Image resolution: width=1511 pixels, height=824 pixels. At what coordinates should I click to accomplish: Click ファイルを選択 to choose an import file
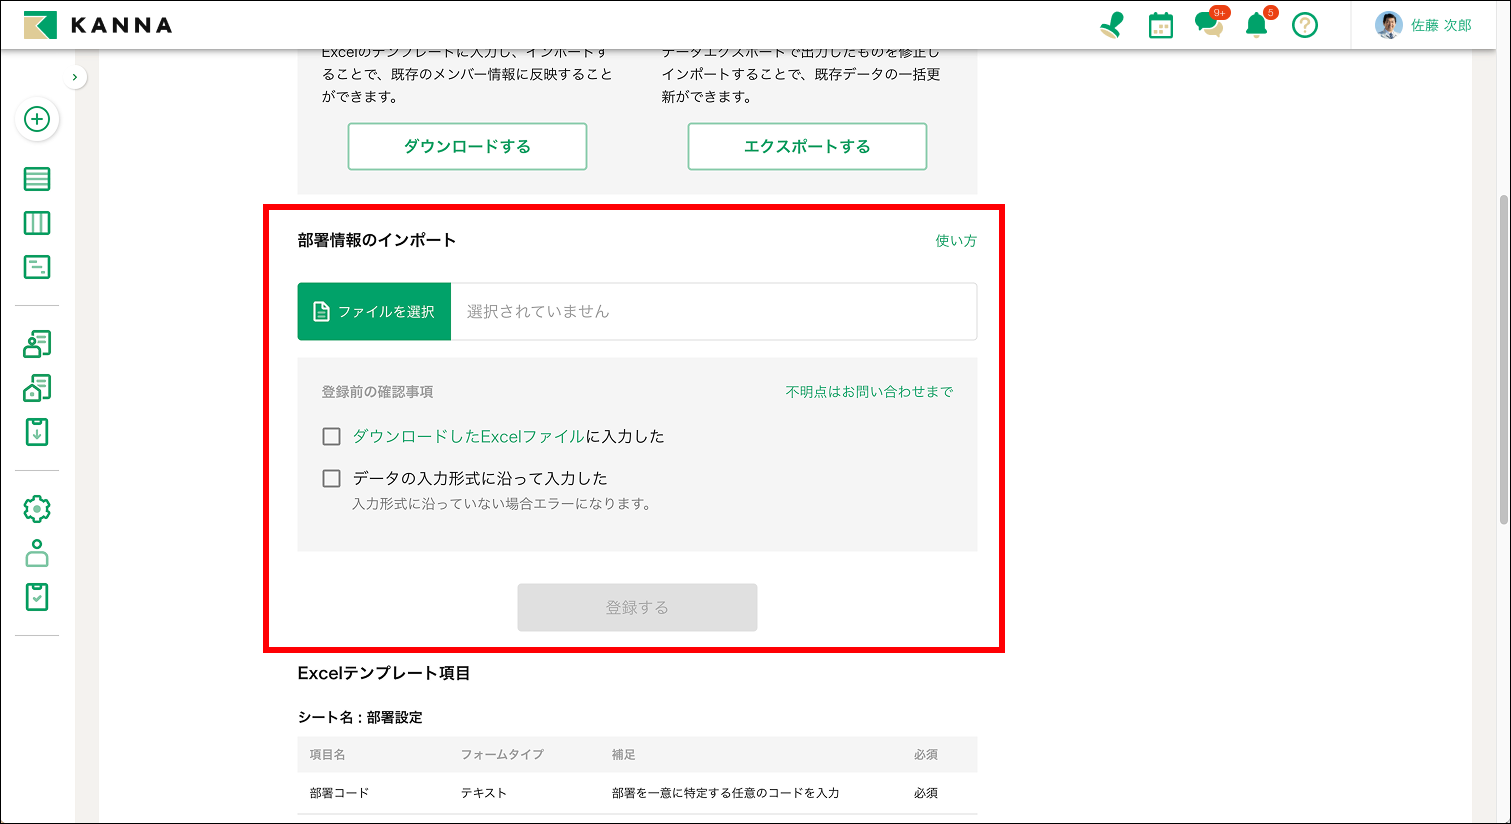point(374,311)
